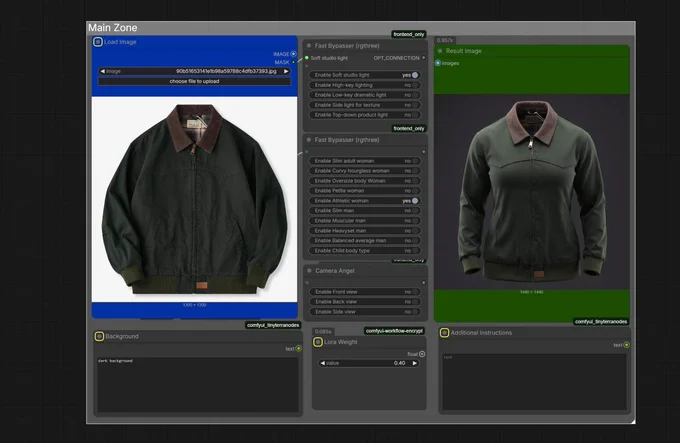Click the Background text output connector

(299, 349)
